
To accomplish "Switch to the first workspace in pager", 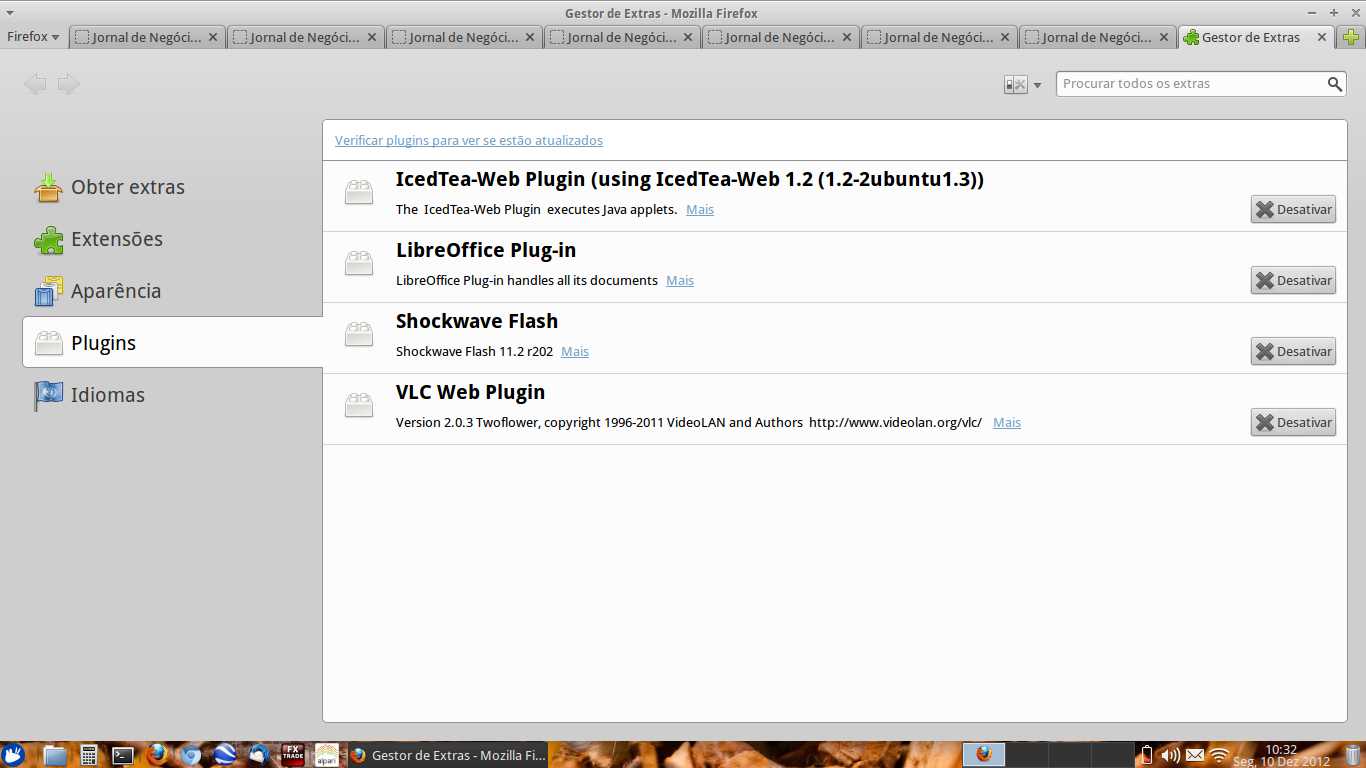I will tap(983, 754).
